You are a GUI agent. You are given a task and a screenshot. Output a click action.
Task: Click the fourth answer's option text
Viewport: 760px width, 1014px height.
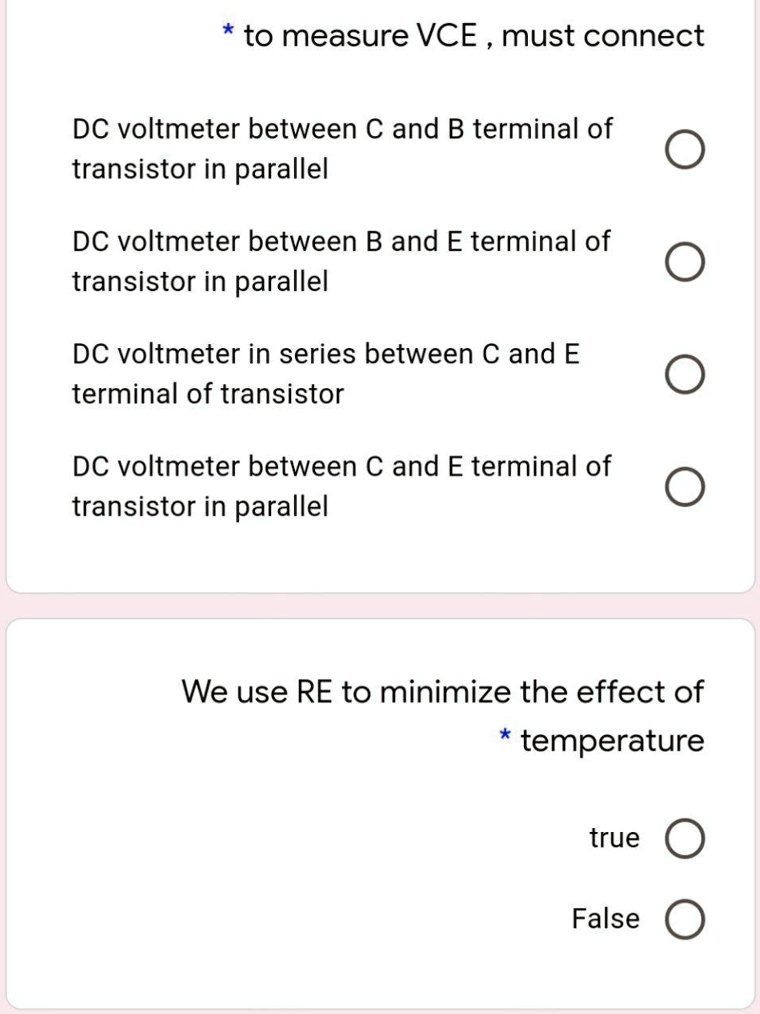tap(340, 486)
